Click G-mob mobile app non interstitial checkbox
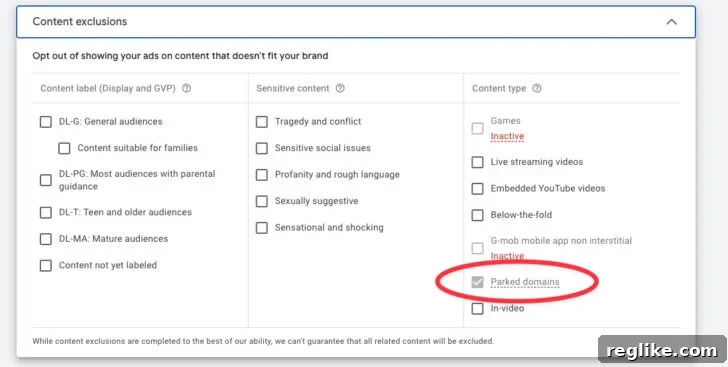 pyautogui.click(x=477, y=248)
